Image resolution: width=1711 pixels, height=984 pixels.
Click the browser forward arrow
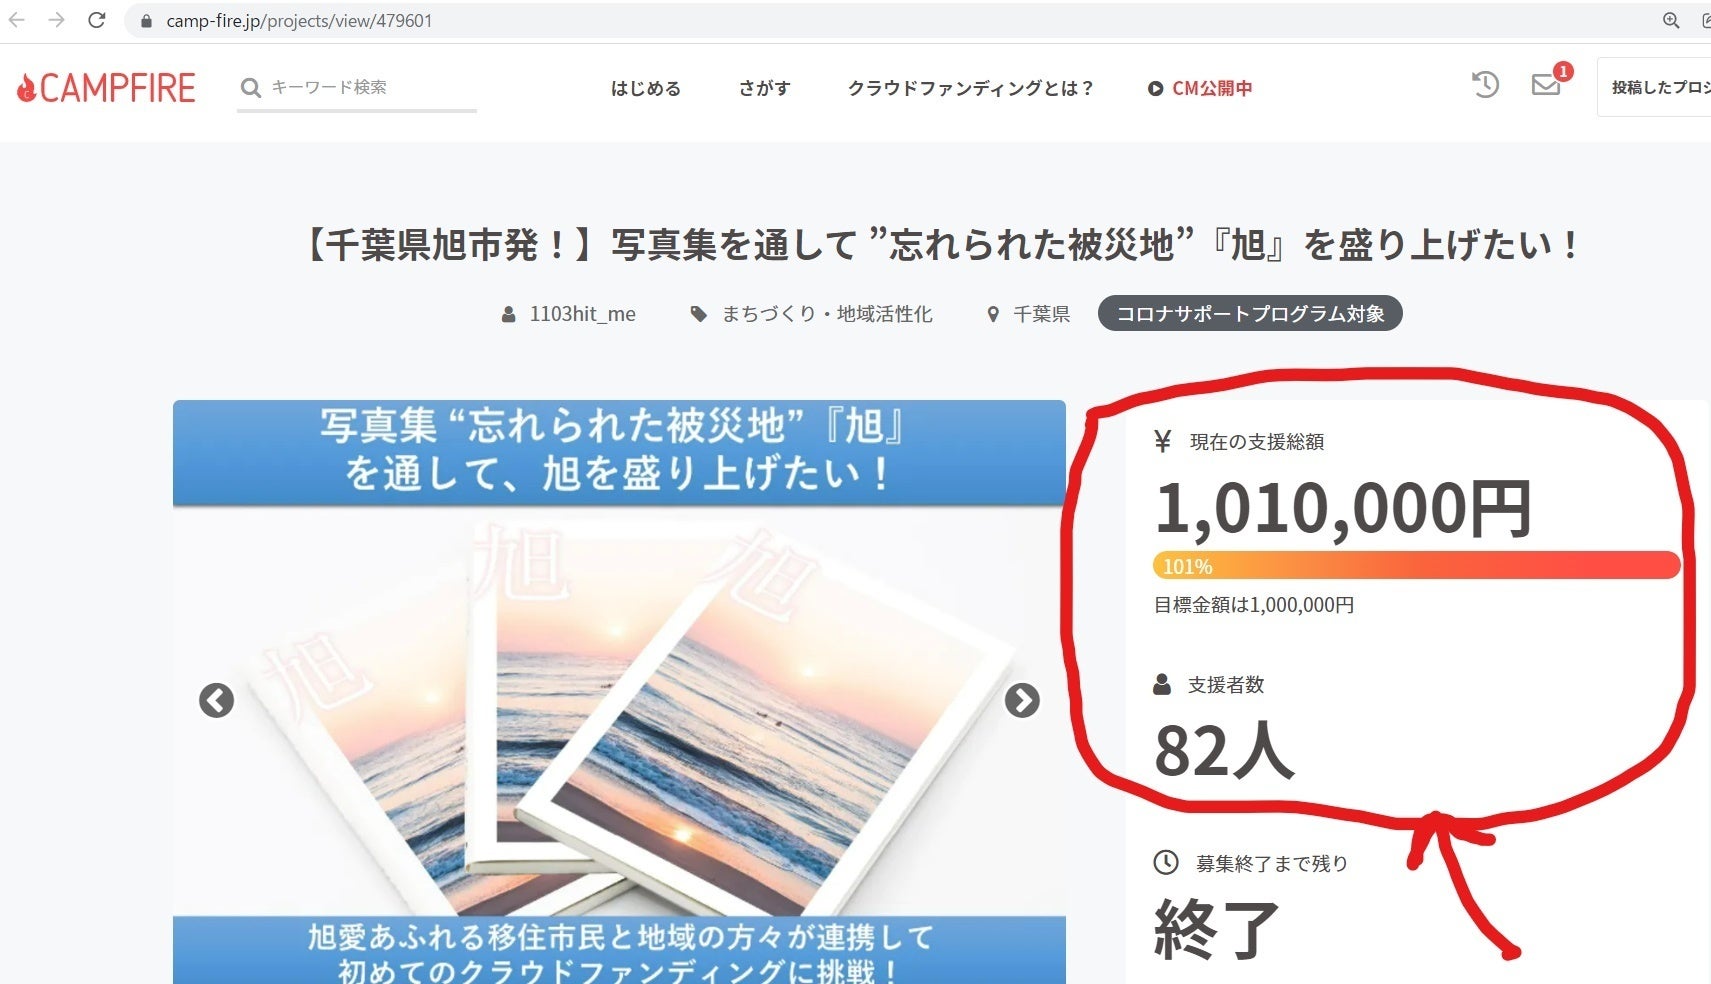(x=57, y=20)
